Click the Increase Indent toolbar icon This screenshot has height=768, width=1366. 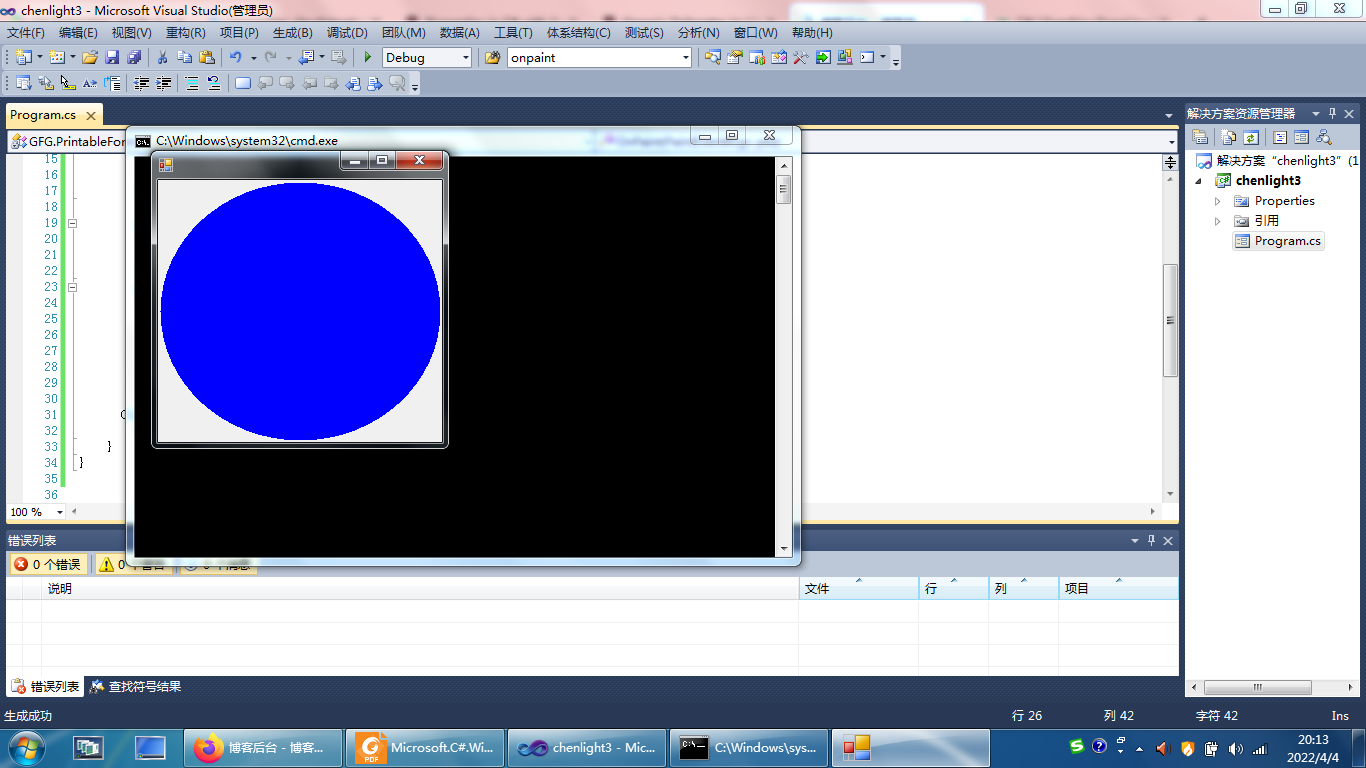click(164, 84)
